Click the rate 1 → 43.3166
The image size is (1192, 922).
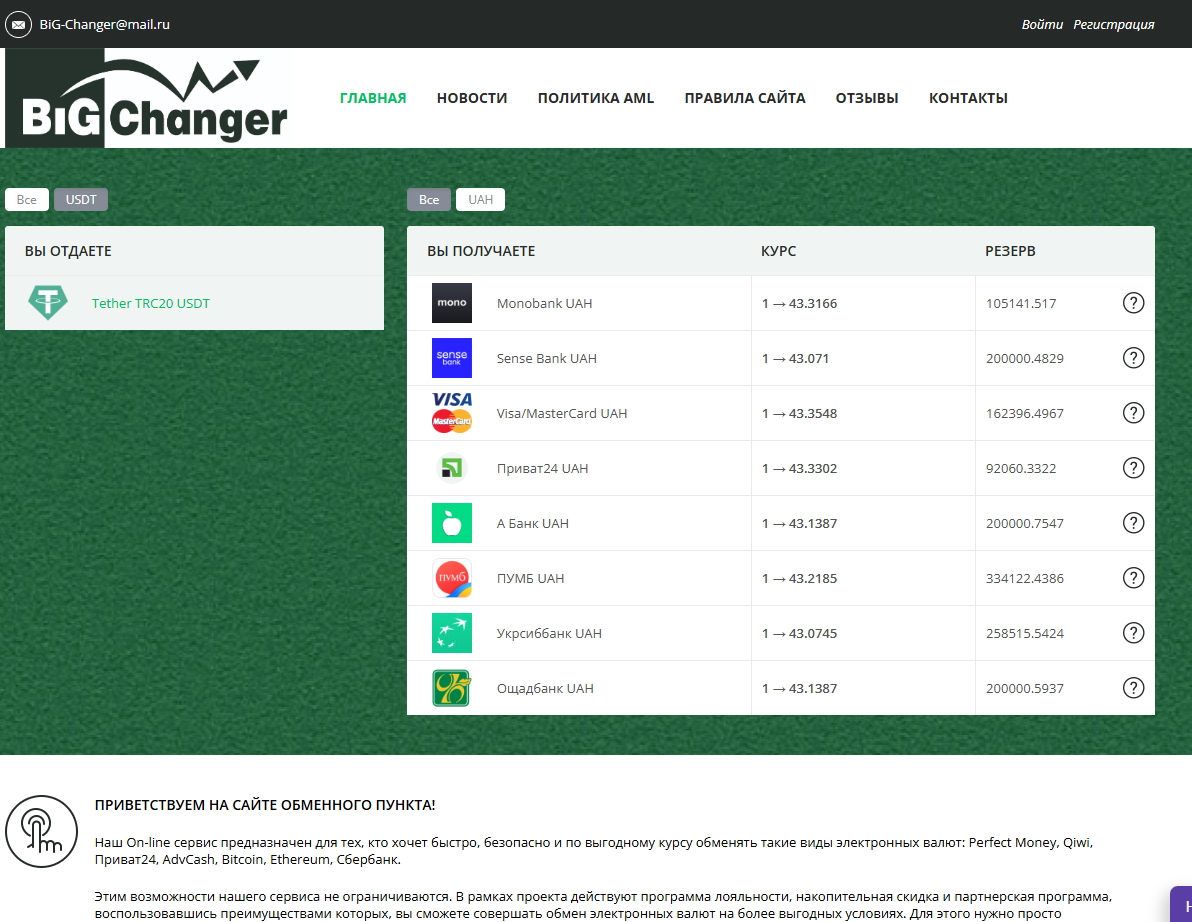coord(799,303)
